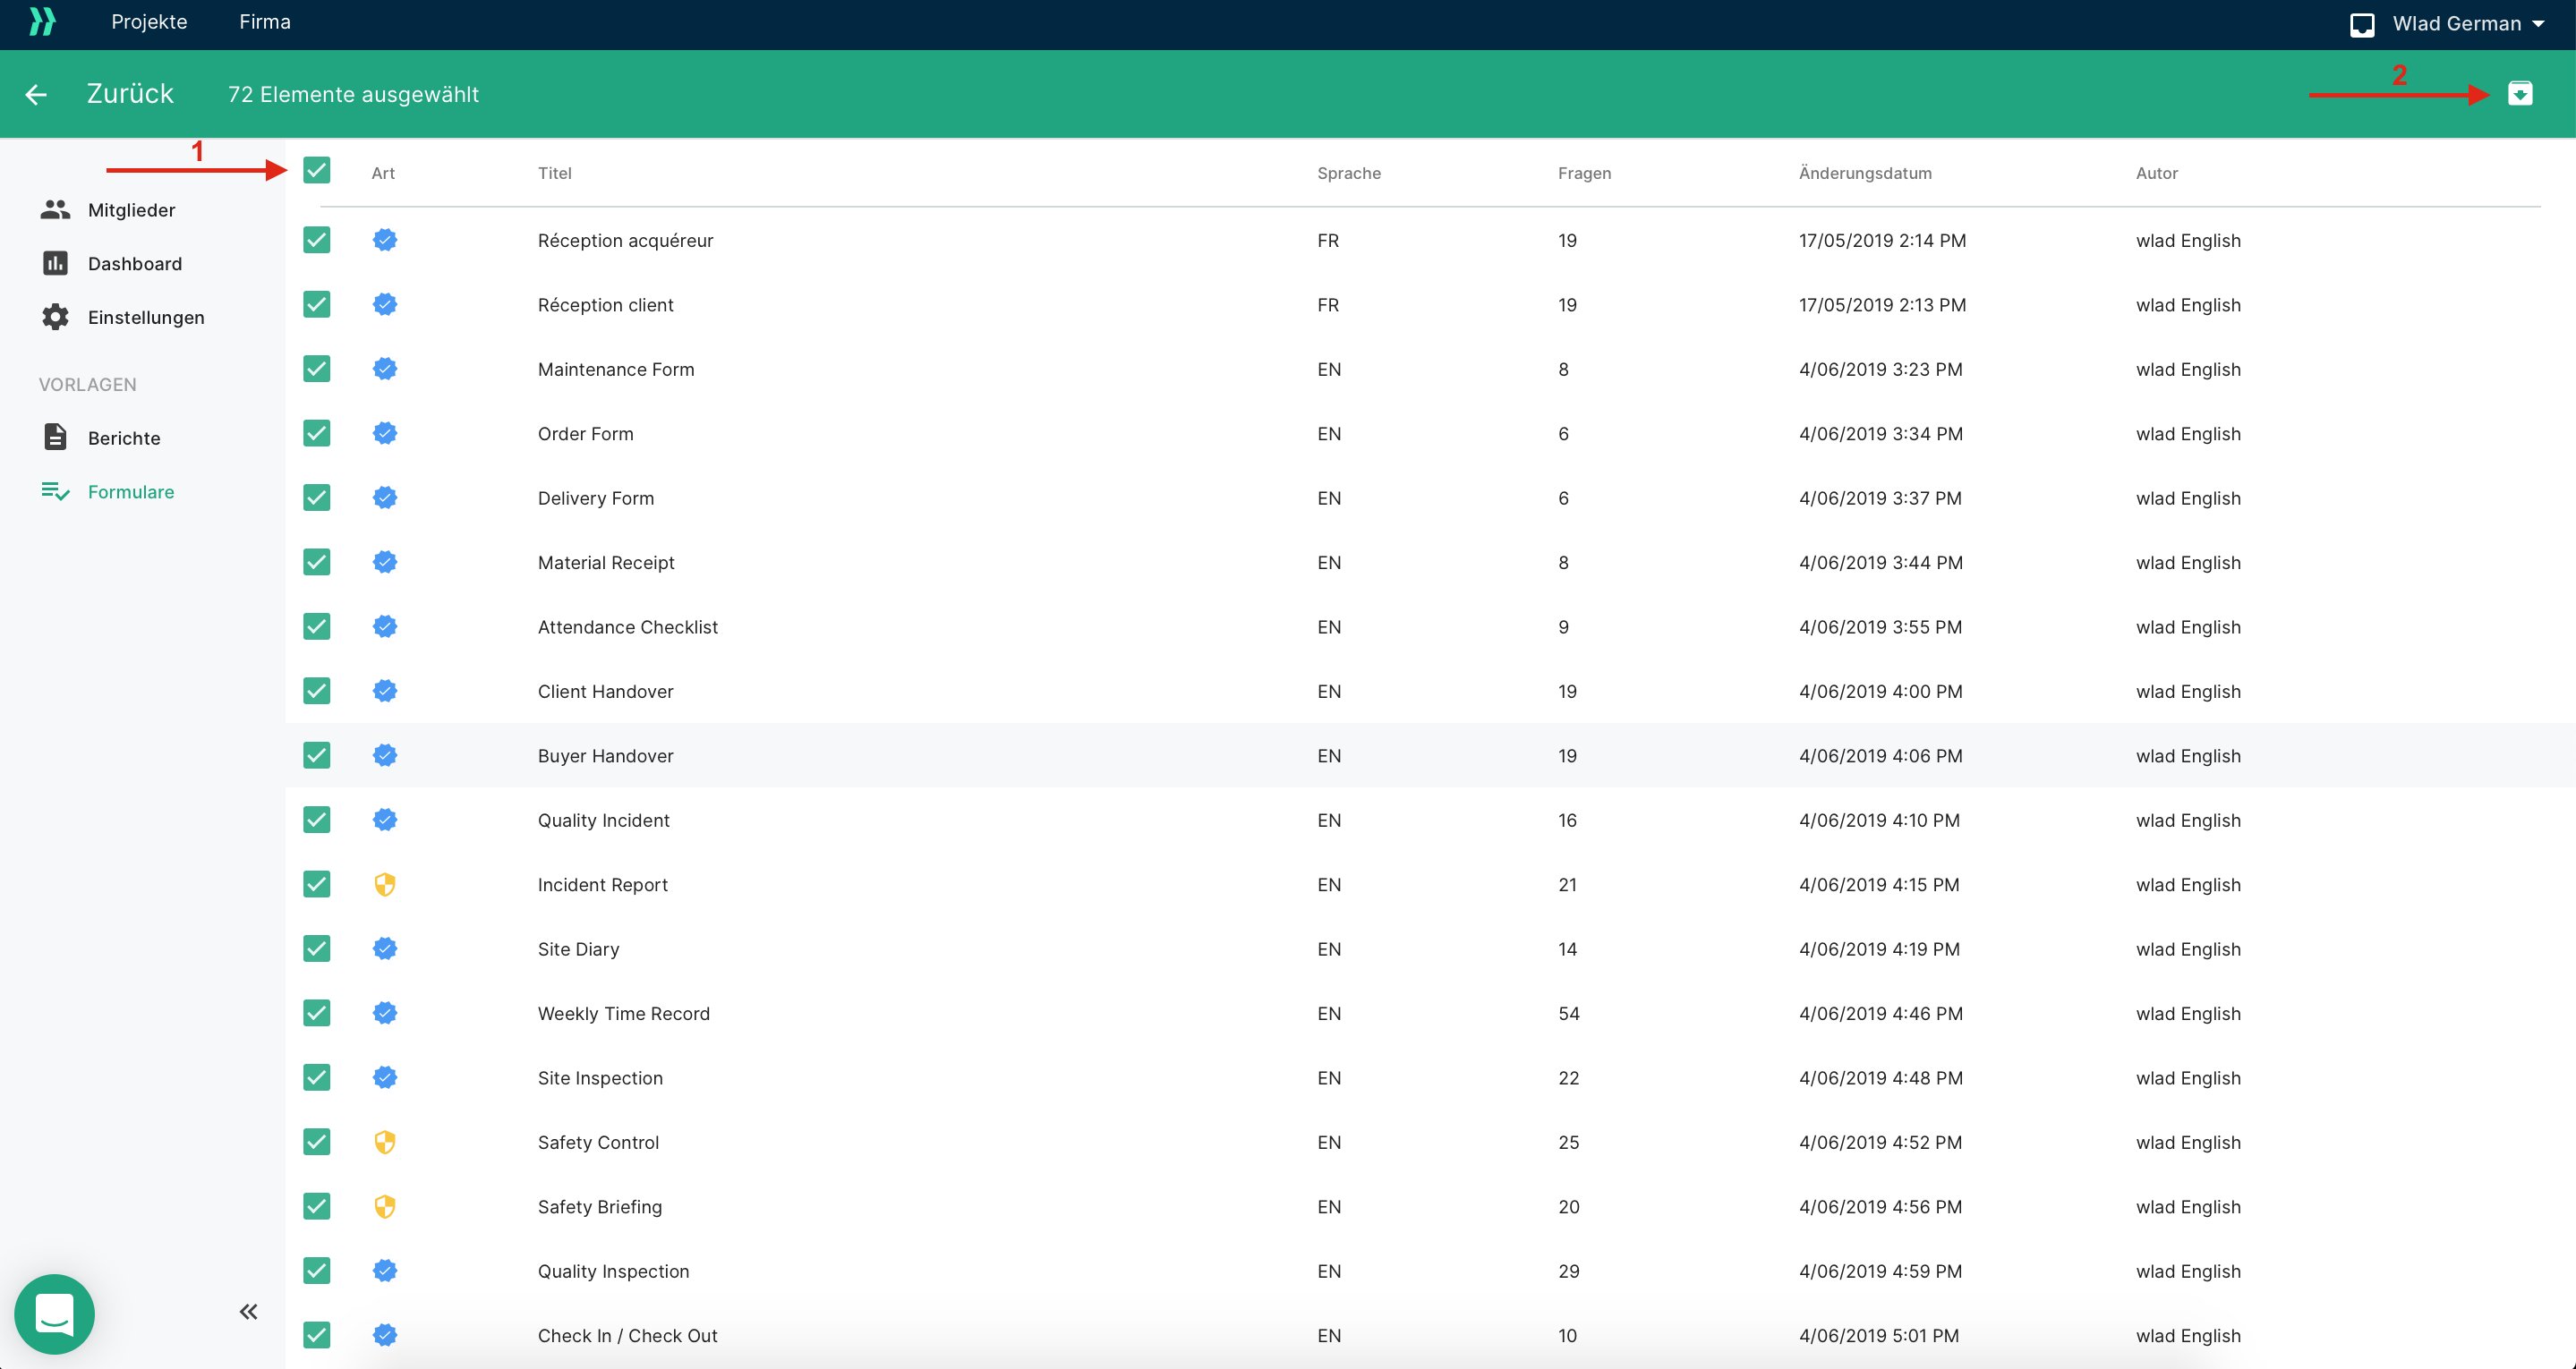Click the Delivery Form title

click(596, 498)
